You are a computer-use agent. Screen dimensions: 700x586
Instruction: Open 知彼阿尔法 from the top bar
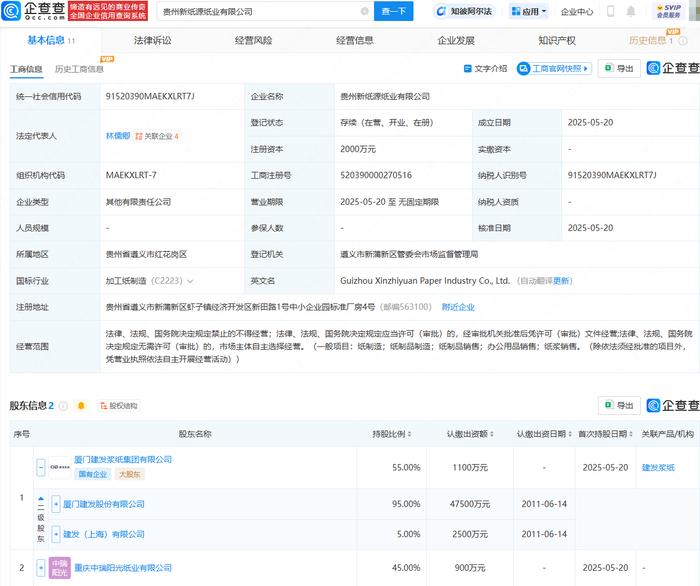pos(464,11)
